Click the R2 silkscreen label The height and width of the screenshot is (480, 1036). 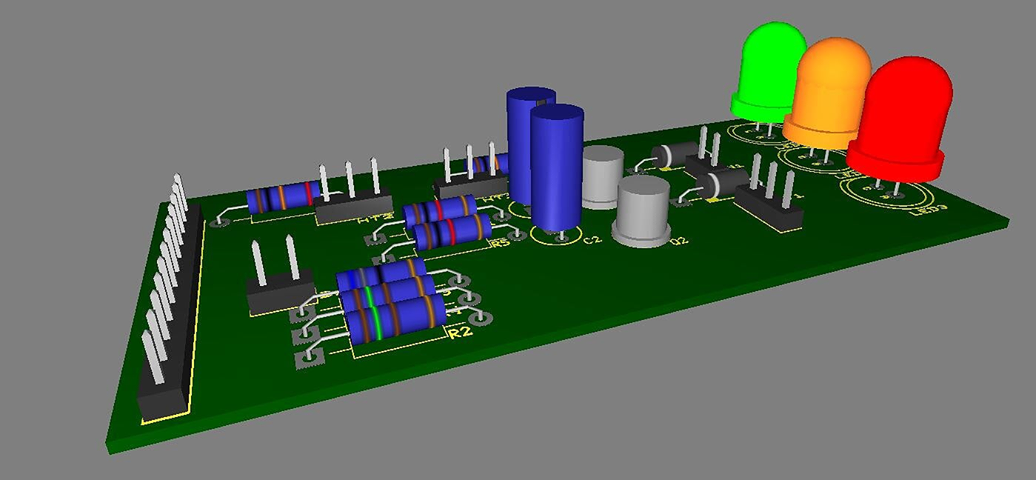click(x=459, y=333)
